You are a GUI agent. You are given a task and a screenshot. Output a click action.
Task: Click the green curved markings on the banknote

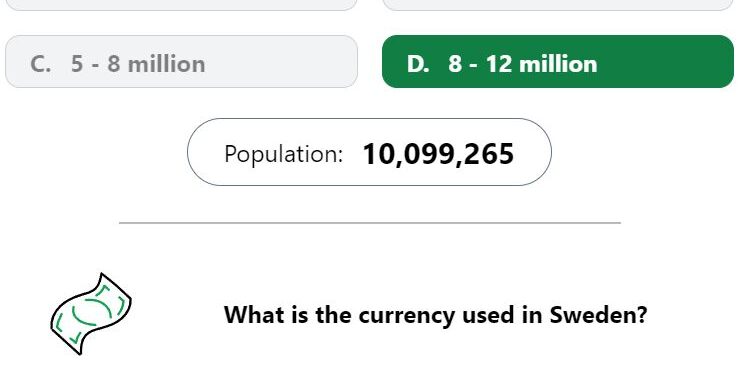92,311
